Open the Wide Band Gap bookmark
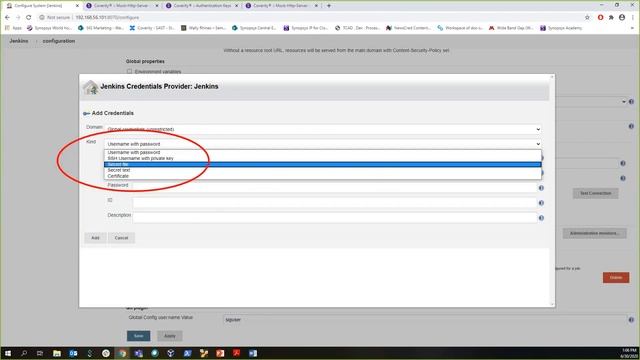 [x=511, y=28]
